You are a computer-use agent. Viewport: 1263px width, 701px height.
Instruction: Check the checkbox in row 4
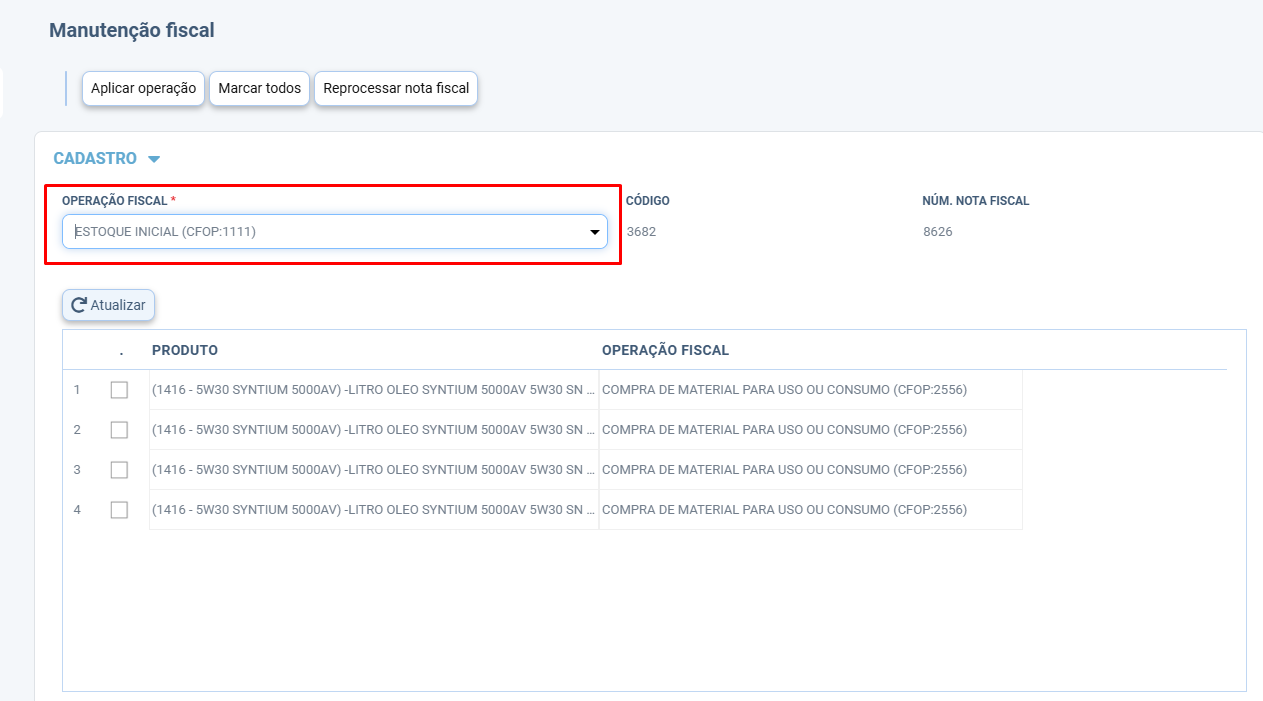click(119, 510)
